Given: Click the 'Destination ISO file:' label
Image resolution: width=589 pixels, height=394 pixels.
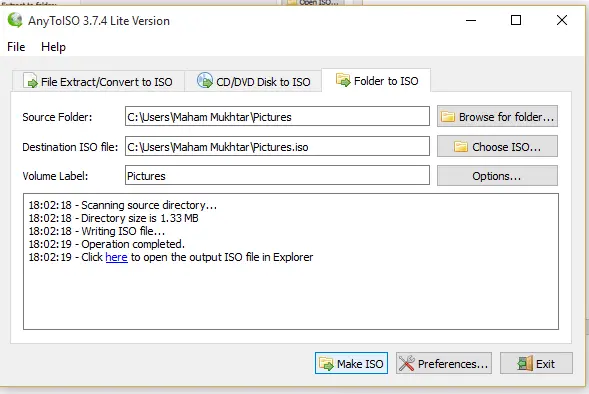Looking at the screenshot, I should click(70, 147).
